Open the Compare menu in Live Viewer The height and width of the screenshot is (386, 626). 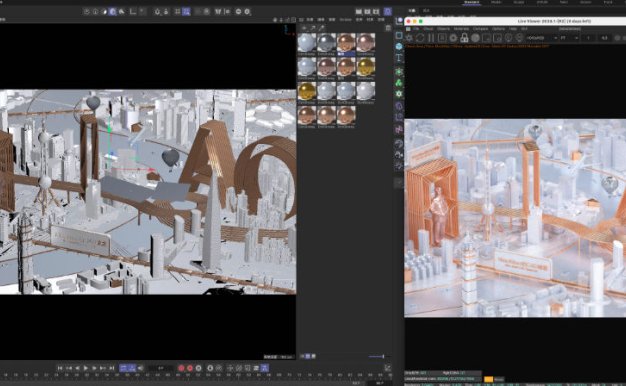(x=481, y=29)
